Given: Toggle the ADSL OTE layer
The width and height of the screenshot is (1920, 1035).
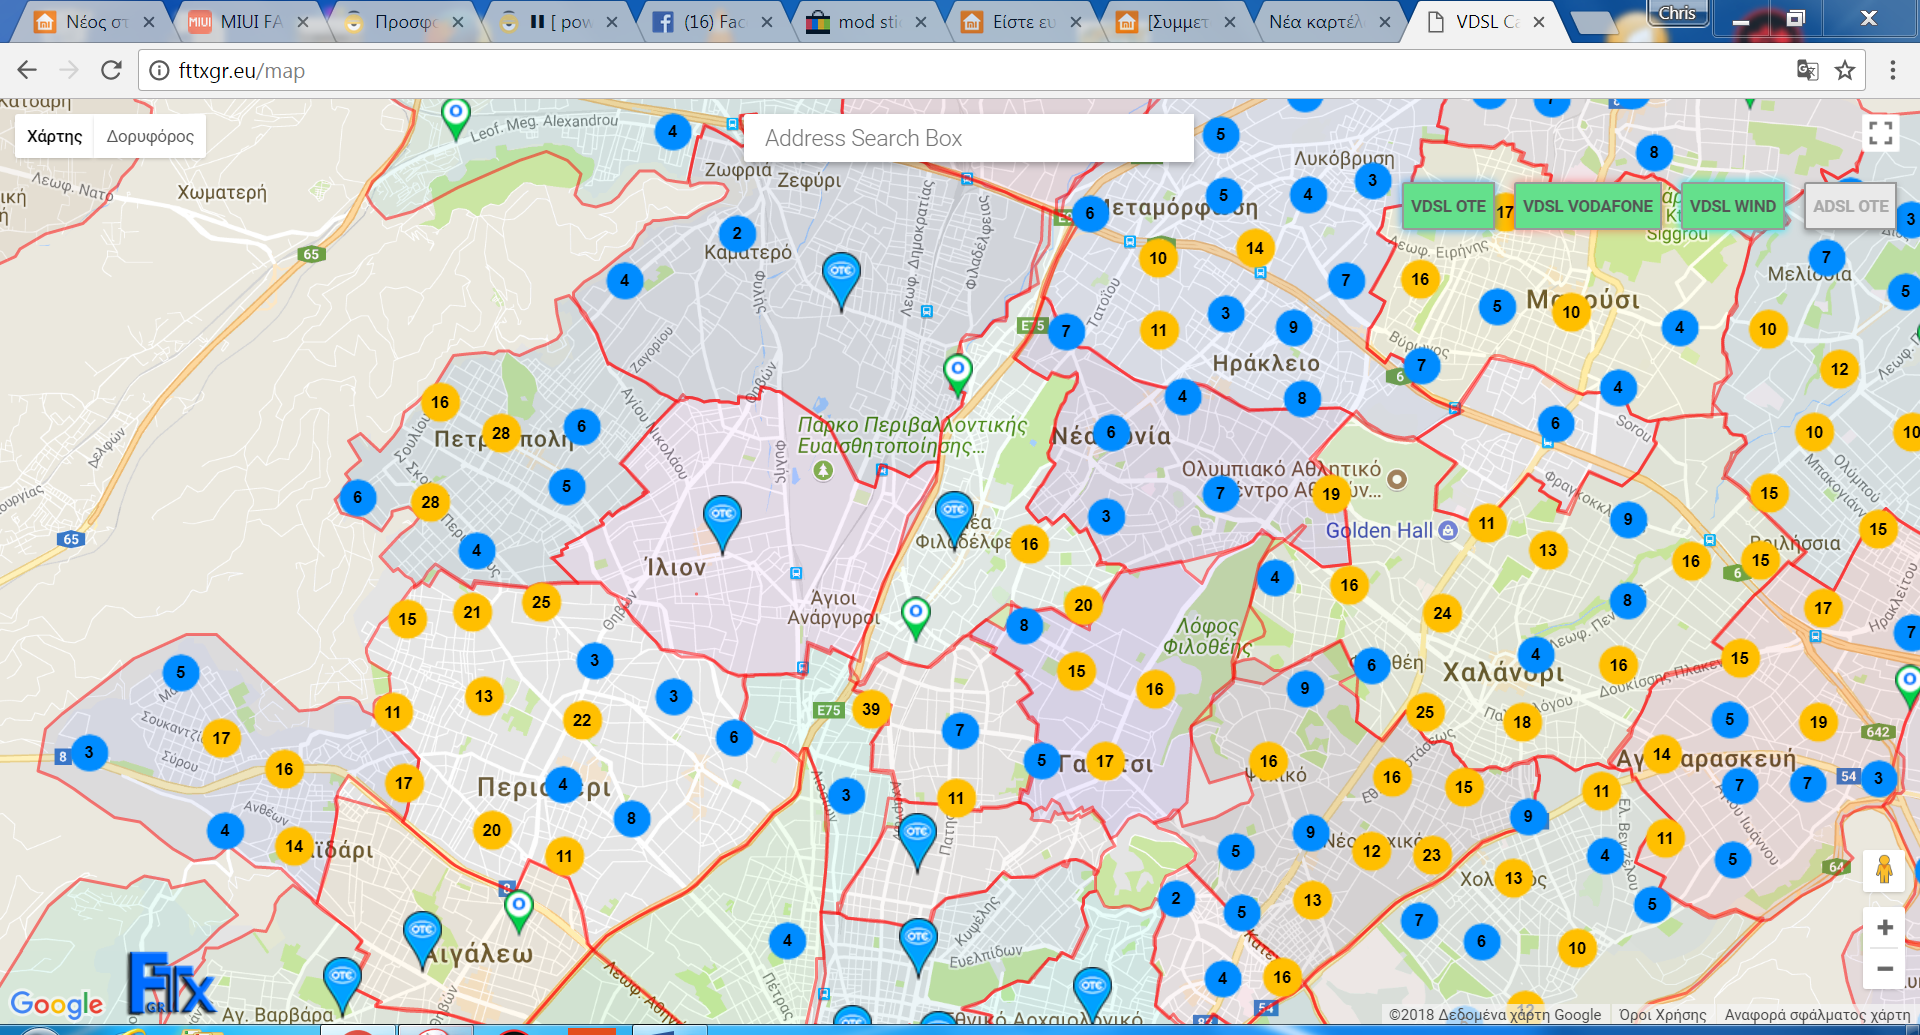Looking at the screenshot, I should point(1850,206).
